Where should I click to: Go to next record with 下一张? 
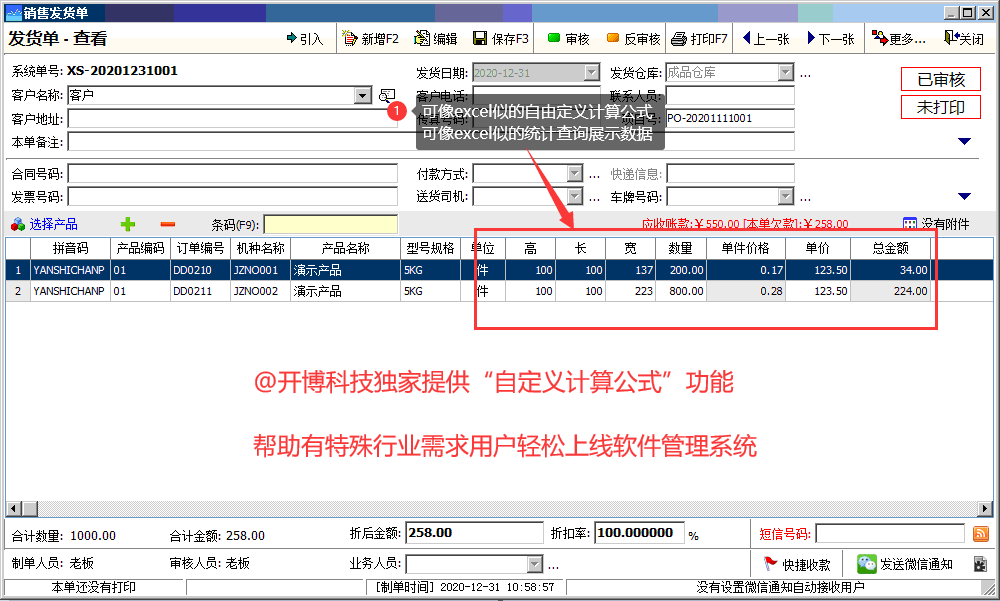pos(831,39)
